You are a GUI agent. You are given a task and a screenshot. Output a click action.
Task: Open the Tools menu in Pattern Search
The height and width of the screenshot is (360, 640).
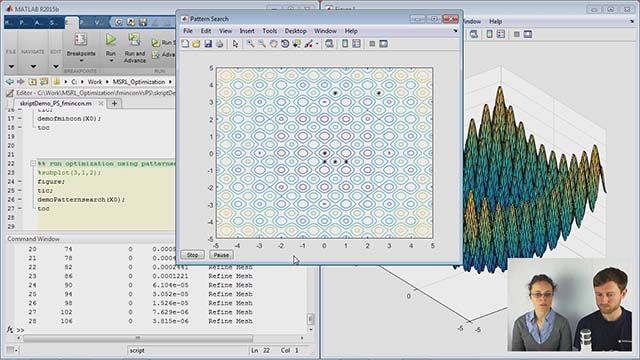[x=269, y=31]
